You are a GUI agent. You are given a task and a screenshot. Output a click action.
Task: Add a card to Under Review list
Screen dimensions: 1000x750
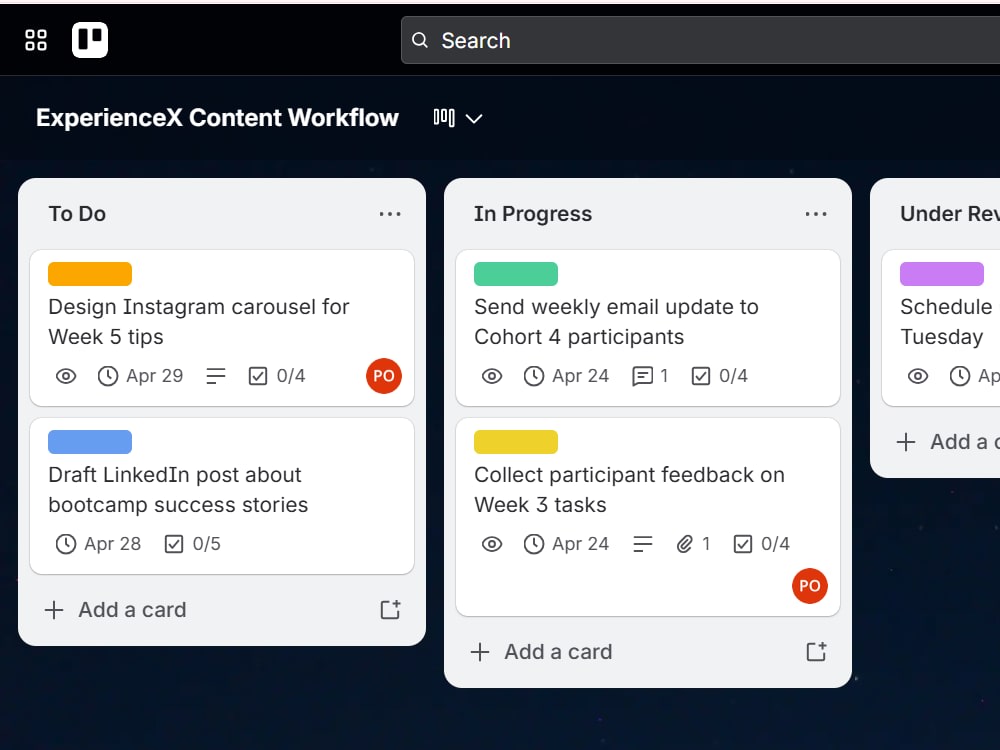(x=947, y=442)
